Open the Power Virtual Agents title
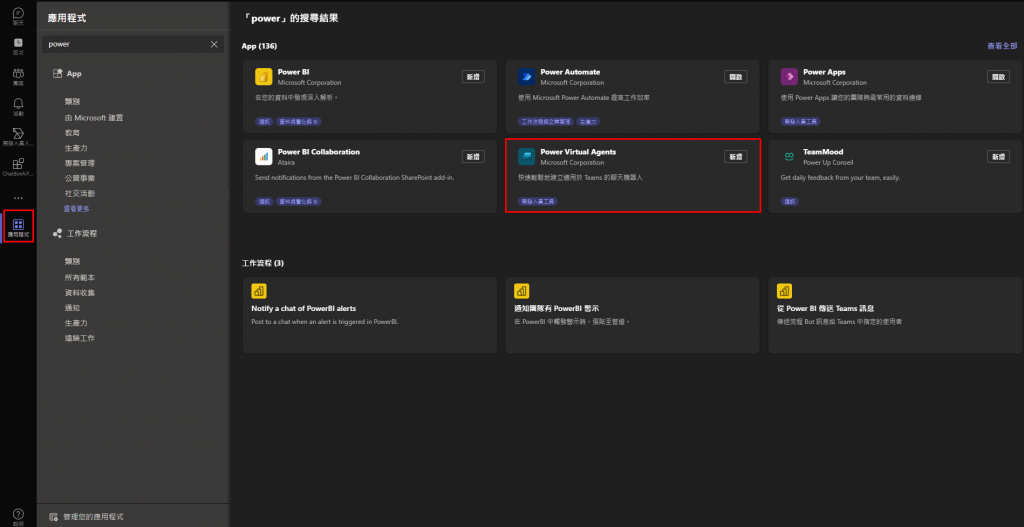 578,152
